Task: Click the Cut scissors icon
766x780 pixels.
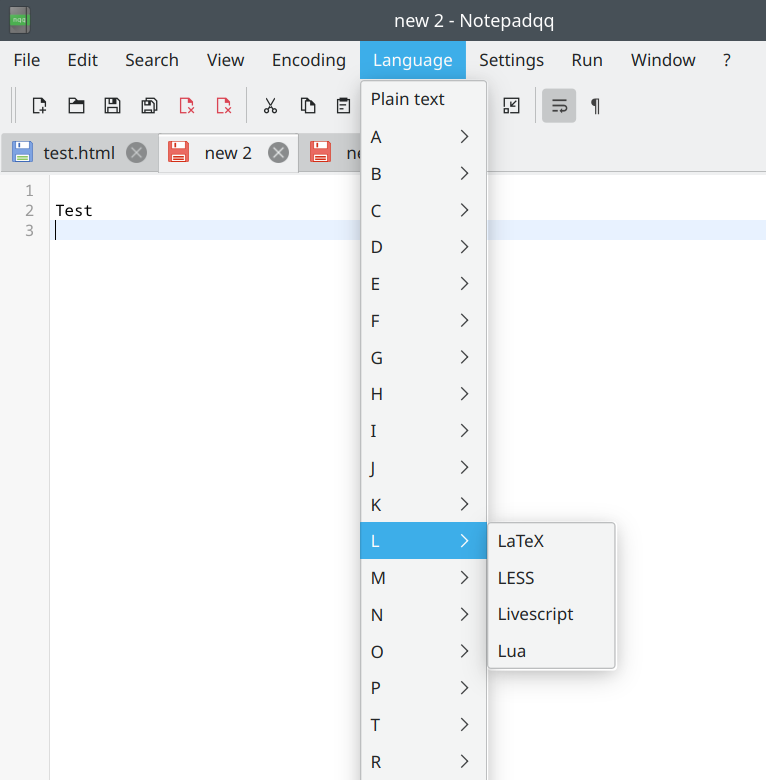Action: pos(270,106)
